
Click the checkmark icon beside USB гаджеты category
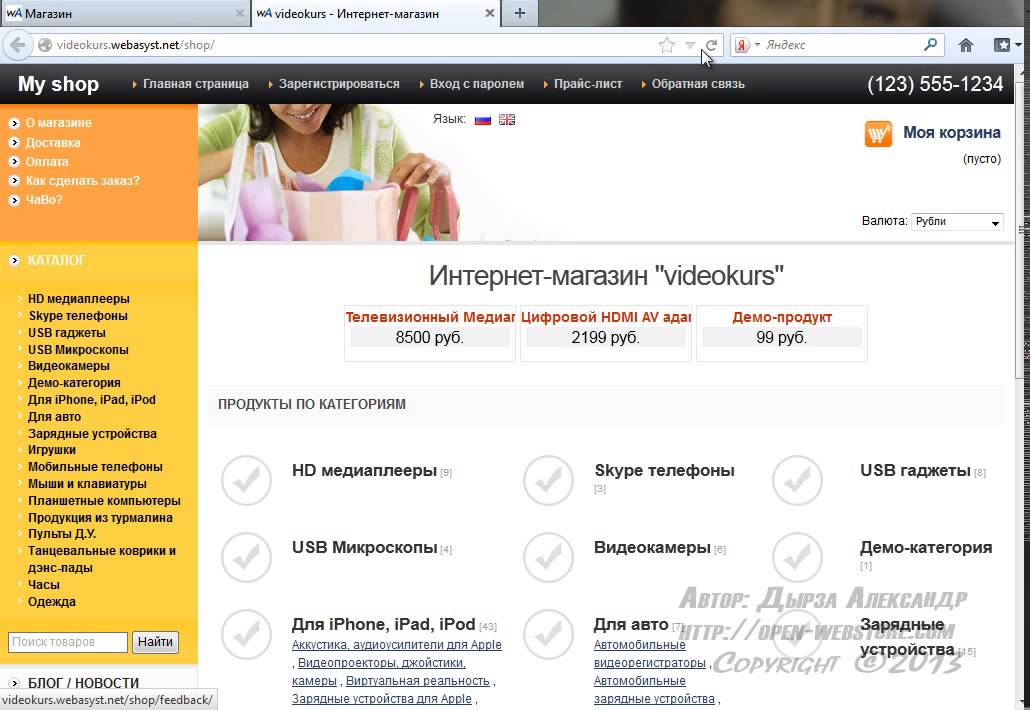point(797,481)
